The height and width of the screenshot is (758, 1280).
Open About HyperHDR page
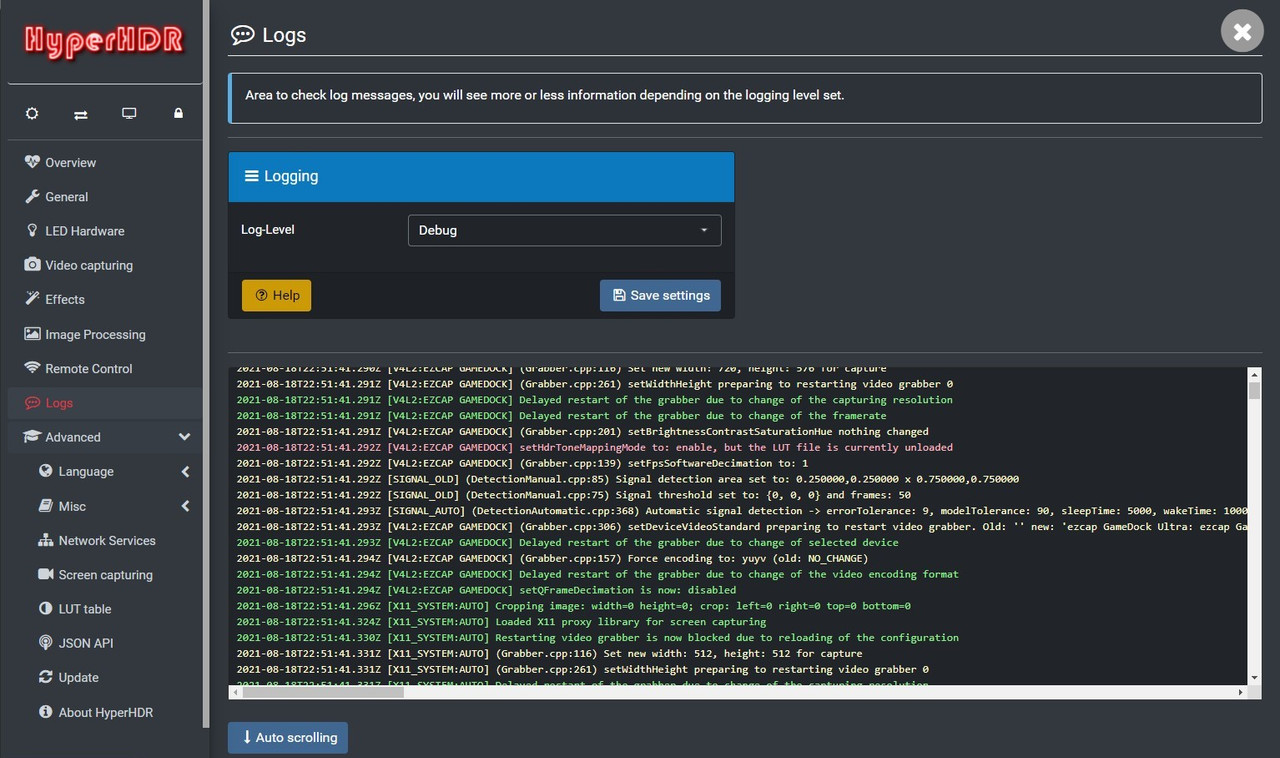(x=104, y=712)
